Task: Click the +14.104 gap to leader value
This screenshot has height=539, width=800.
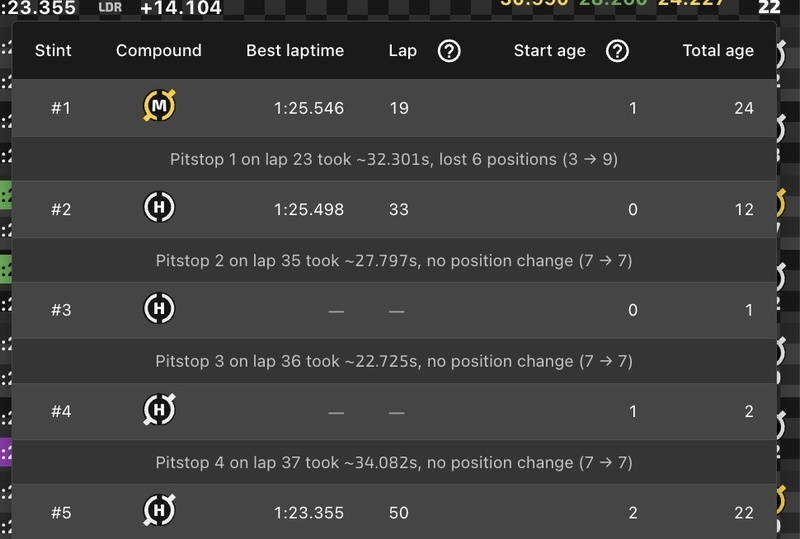Action: point(181,7)
